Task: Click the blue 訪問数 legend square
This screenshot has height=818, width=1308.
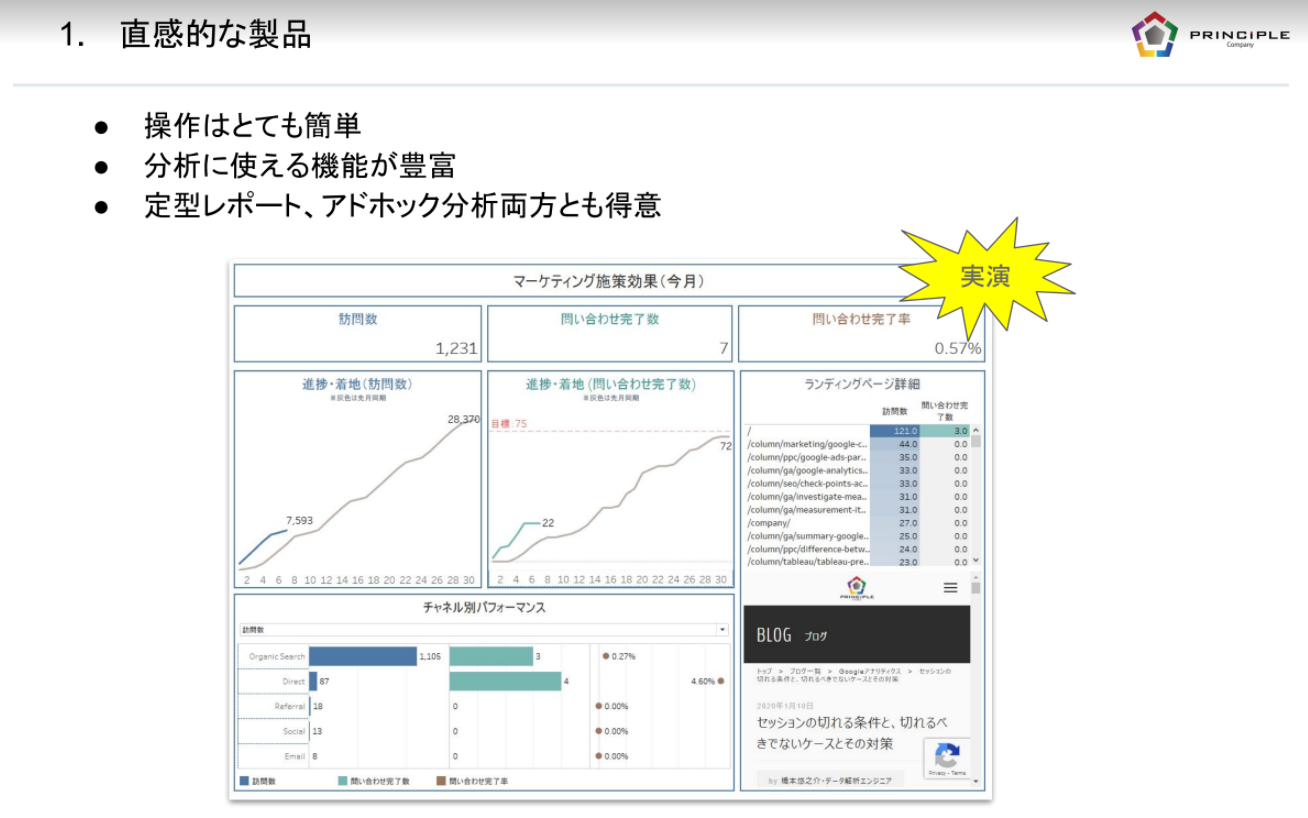Action: (x=244, y=780)
